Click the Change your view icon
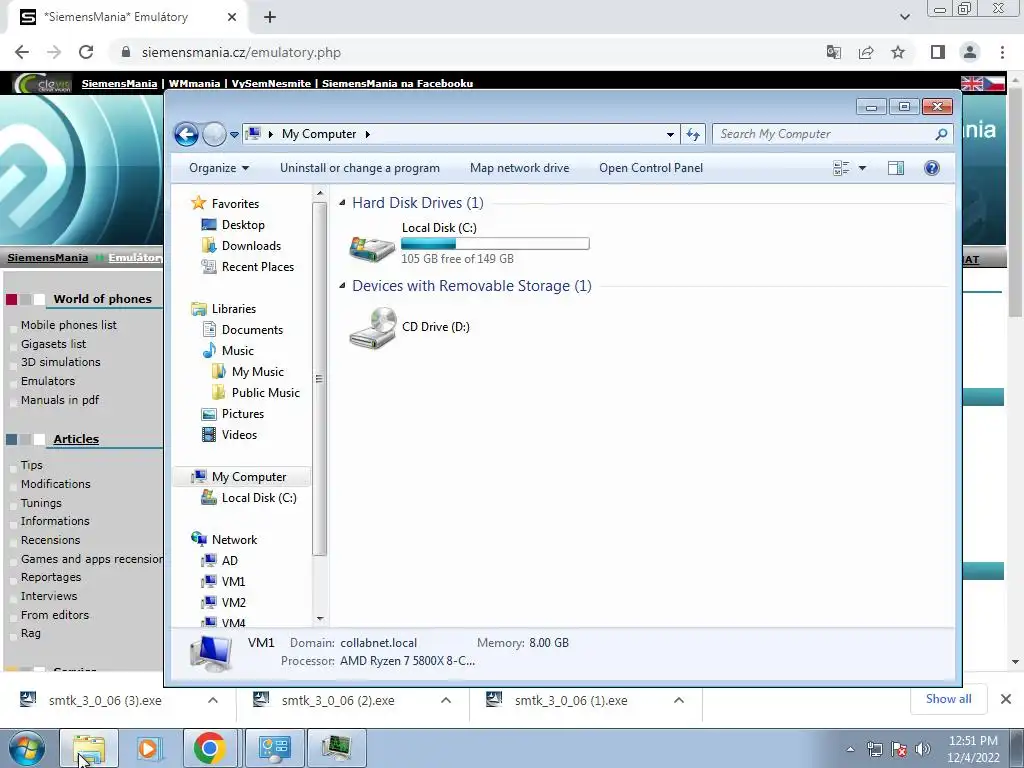The height and width of the screenshot is (768, 1024). click(841, 168)
